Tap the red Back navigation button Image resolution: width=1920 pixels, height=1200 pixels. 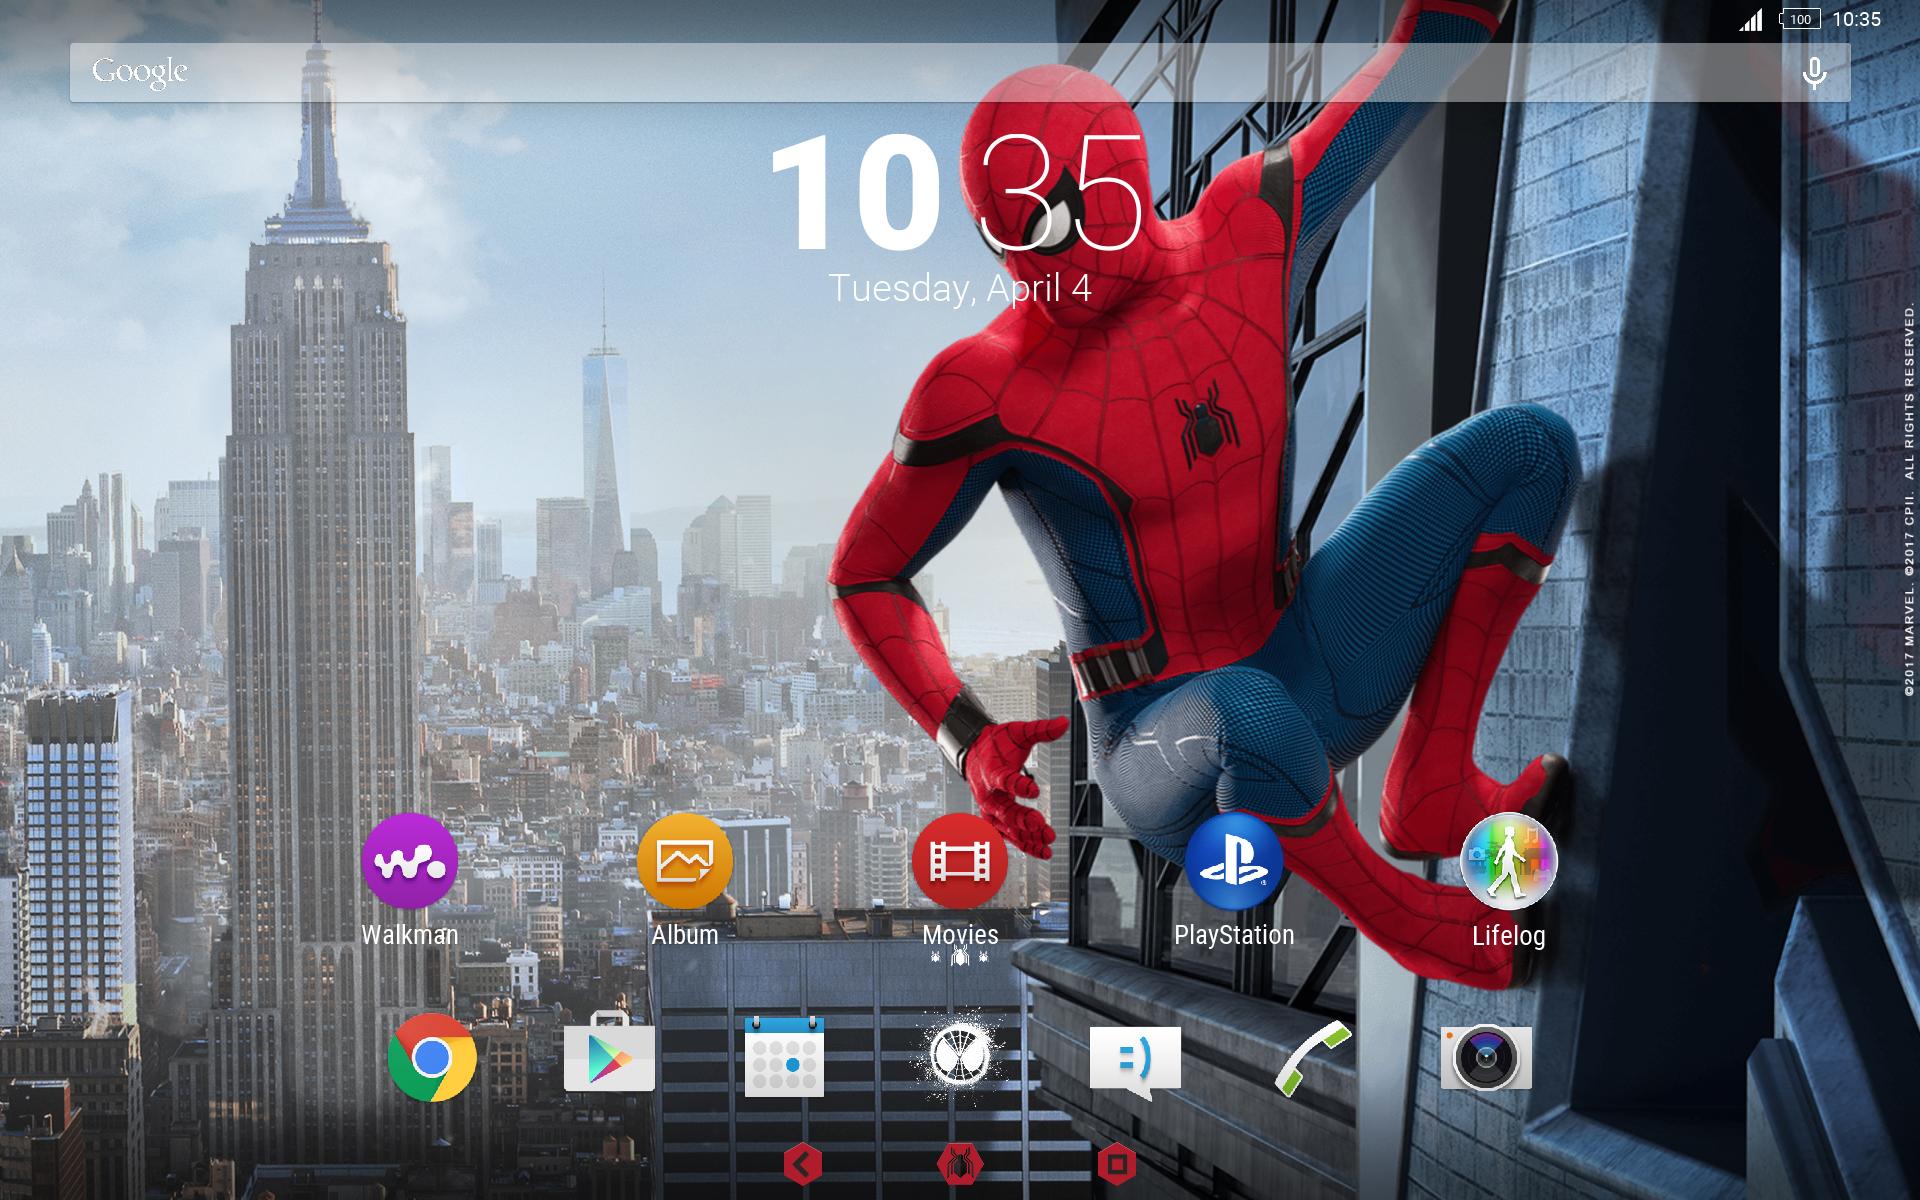(803, 1163)
